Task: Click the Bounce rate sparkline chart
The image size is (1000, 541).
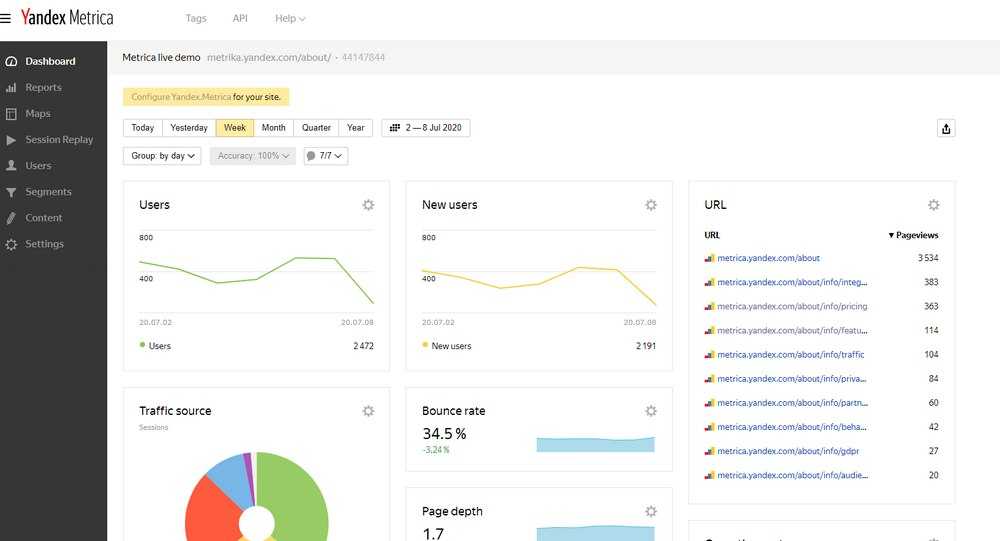Action: tap(596, 444)
